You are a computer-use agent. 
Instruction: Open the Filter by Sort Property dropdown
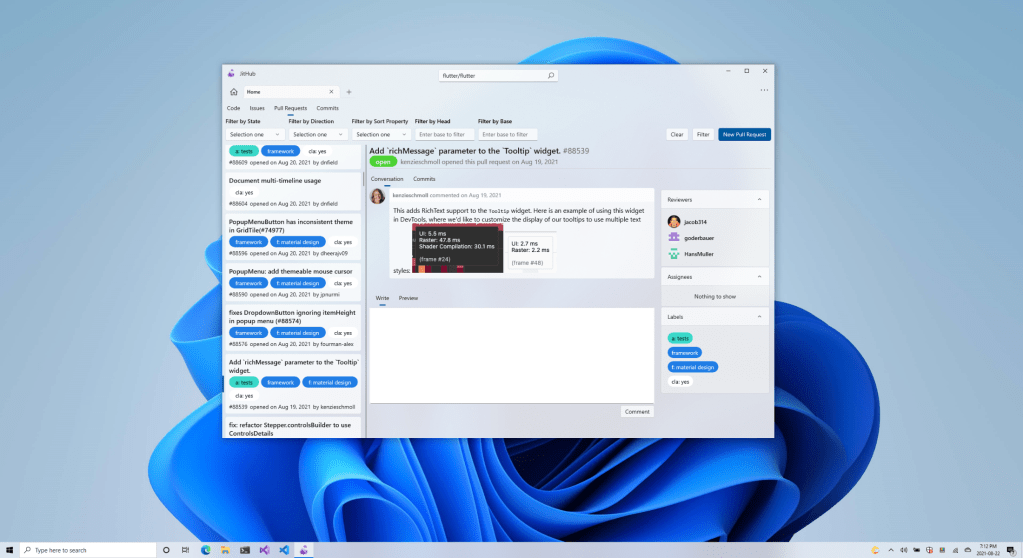[x=380, y=134]
